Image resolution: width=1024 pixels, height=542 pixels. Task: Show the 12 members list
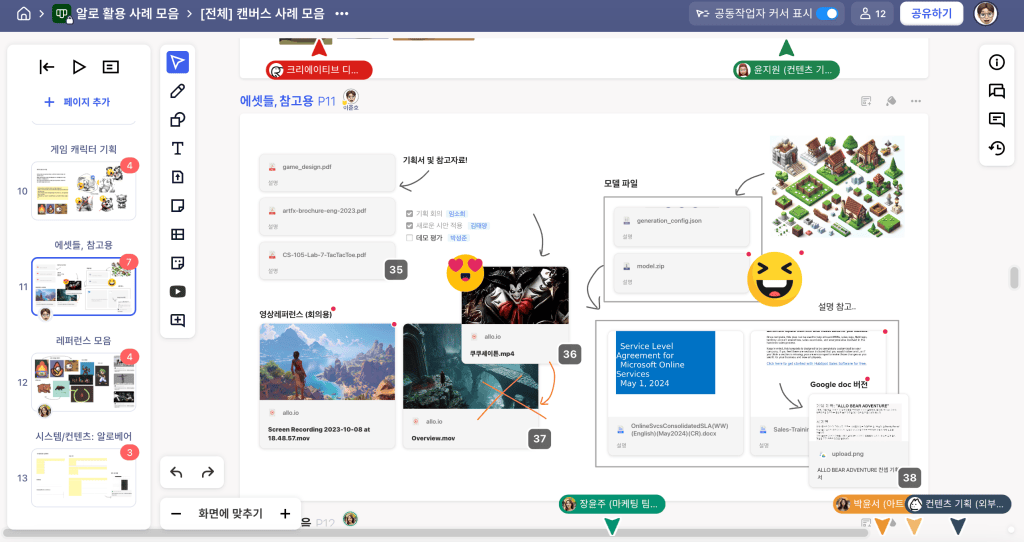(872, 14)
